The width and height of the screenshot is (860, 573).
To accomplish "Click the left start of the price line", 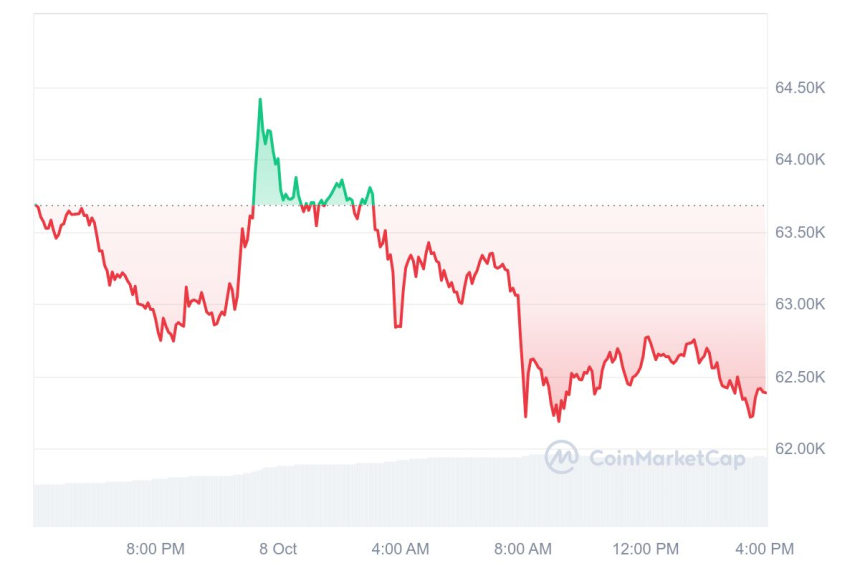I will tap(36, 205).
